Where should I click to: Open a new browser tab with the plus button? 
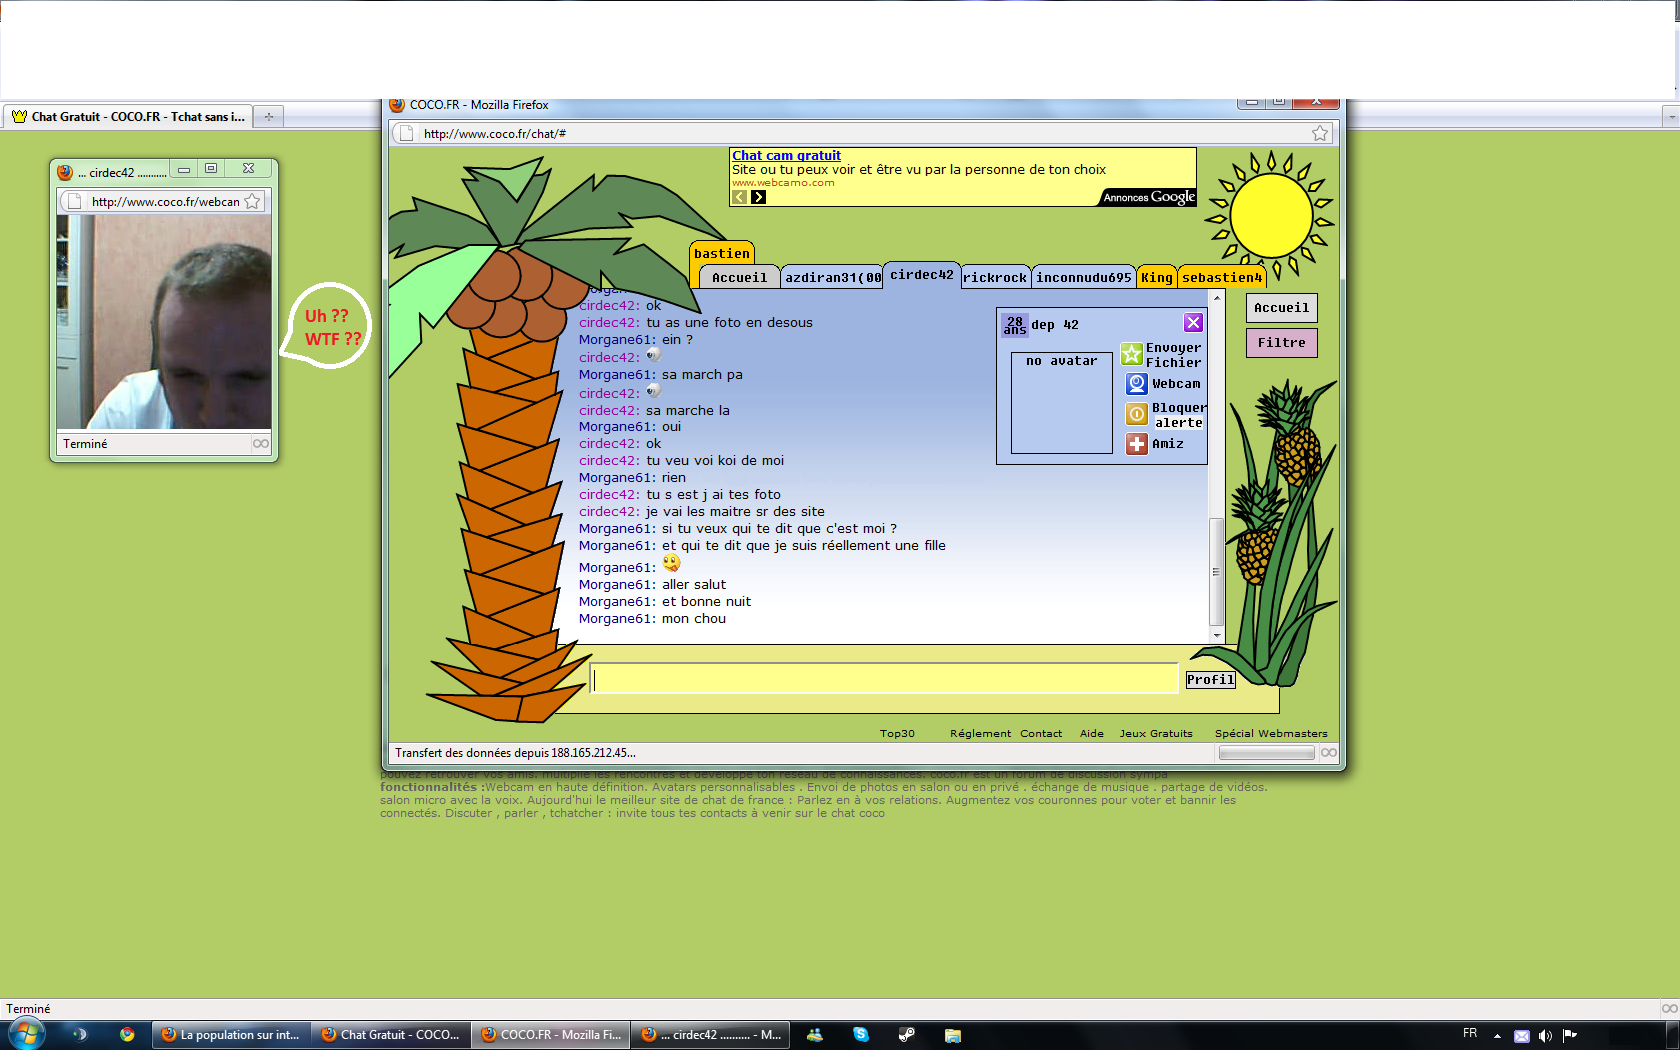268,117
